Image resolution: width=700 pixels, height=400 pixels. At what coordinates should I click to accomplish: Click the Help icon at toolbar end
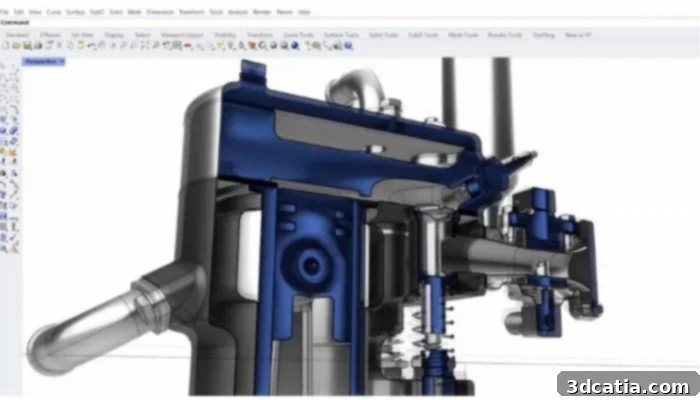click(x=349, y=46)
